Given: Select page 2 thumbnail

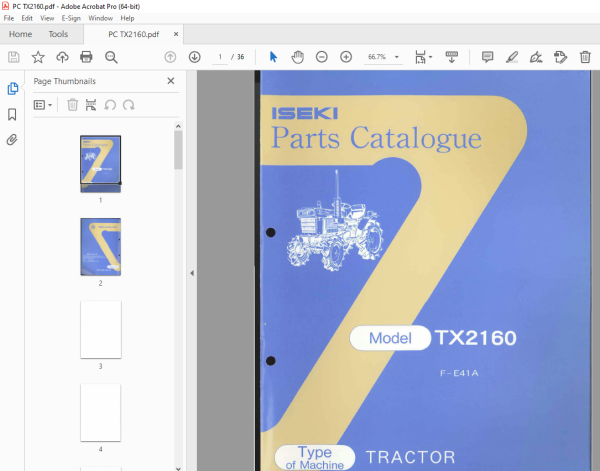Looking at the screenshot, I should (101, 247).
